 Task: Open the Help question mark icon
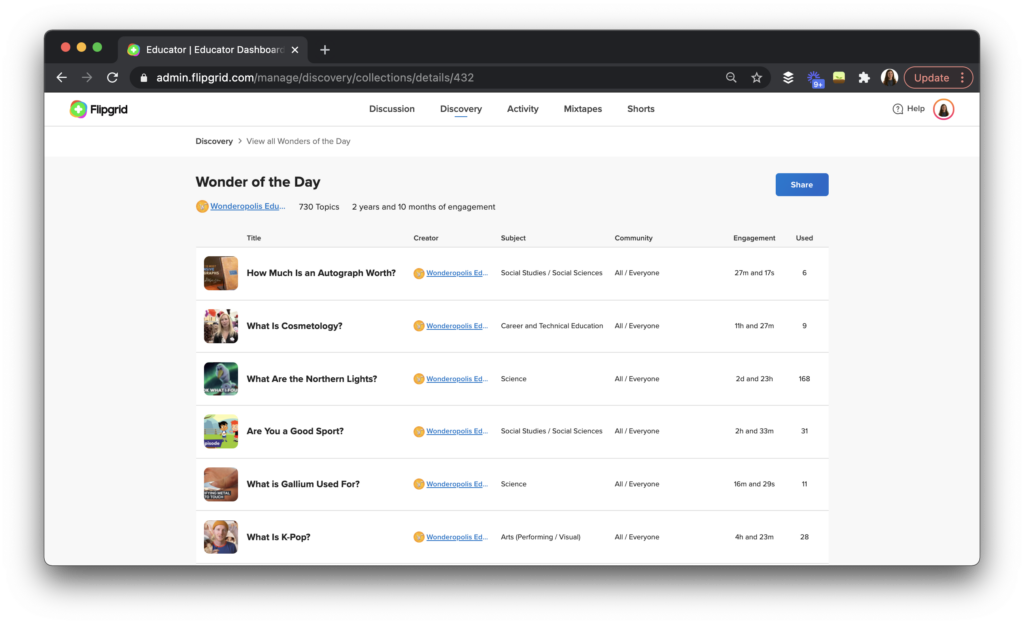point(897,109)
